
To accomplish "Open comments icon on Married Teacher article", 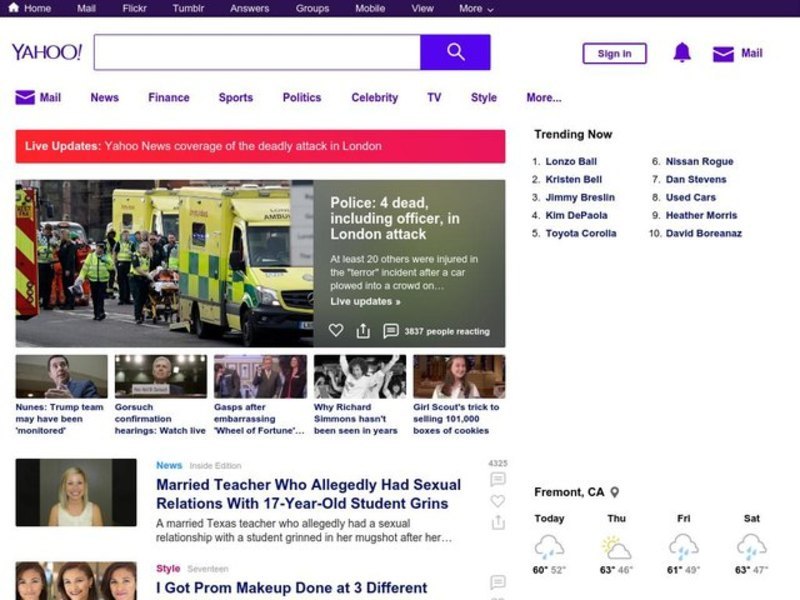I will tap(497, 480).
